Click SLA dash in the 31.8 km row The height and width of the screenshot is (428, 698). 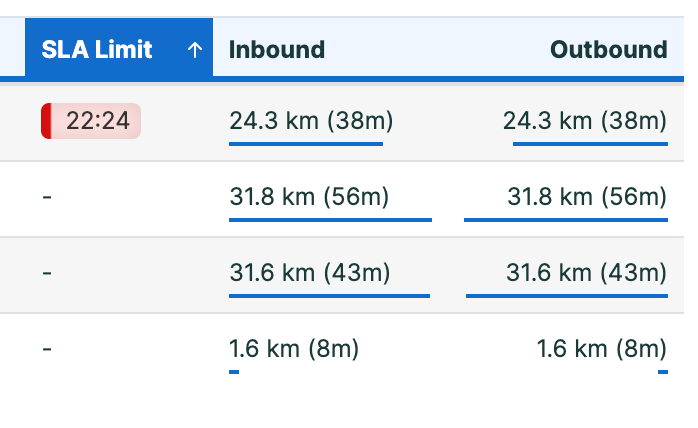coord(47,196)
